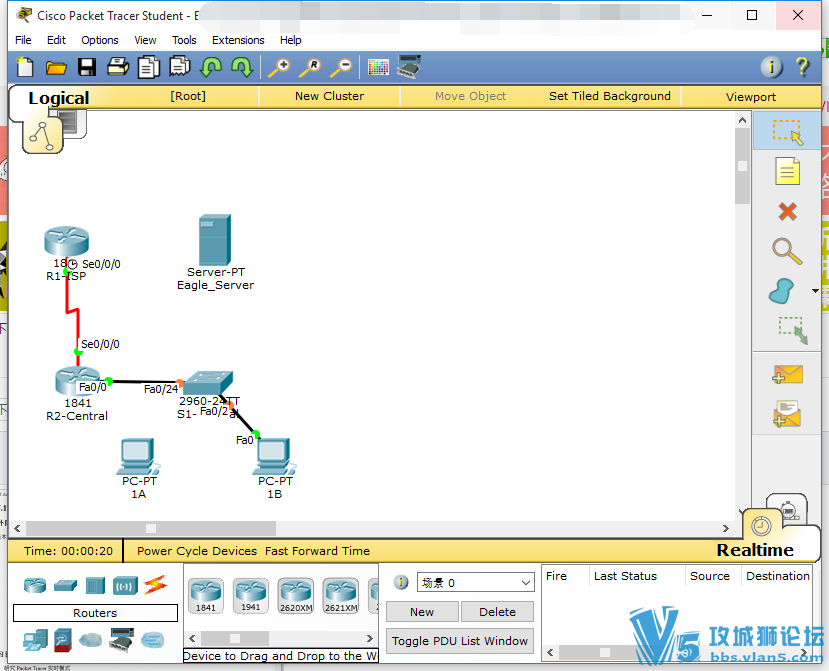829x671 pixels.
Task: Click the network information icon
Action: click(x=771, y=67)
